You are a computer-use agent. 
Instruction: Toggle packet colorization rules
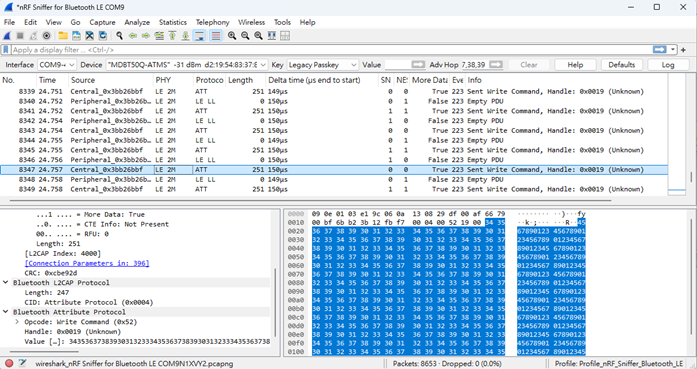pyautogui.click(x=216, y=36)
